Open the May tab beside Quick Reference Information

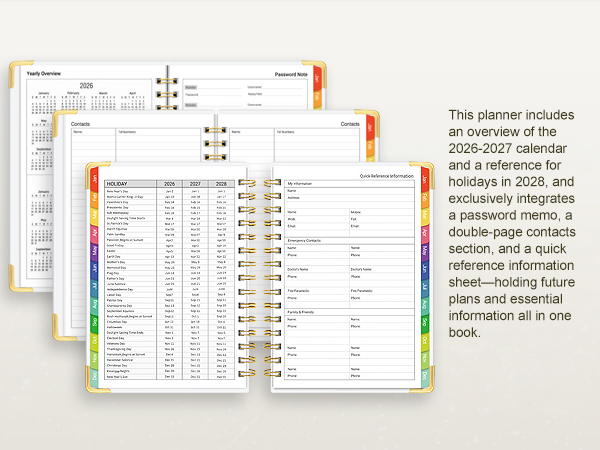pos(424,251)
